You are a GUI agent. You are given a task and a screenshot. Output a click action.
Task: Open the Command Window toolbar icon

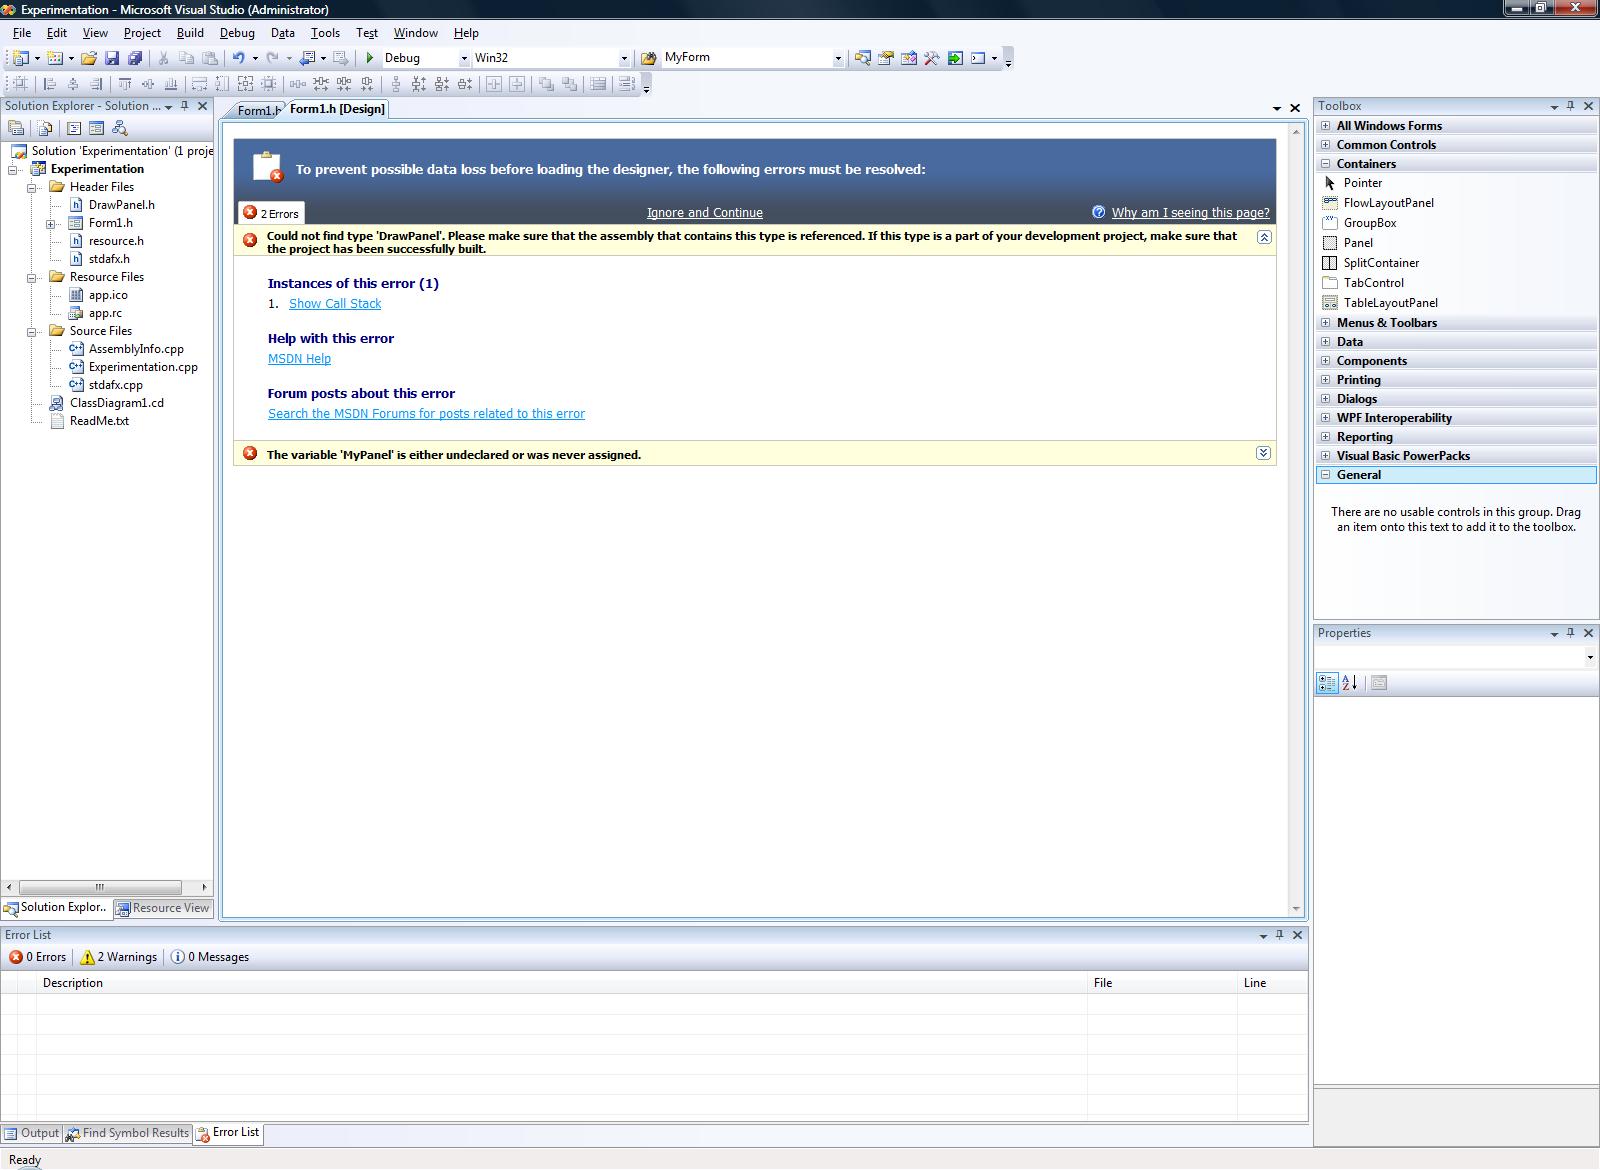978,58
